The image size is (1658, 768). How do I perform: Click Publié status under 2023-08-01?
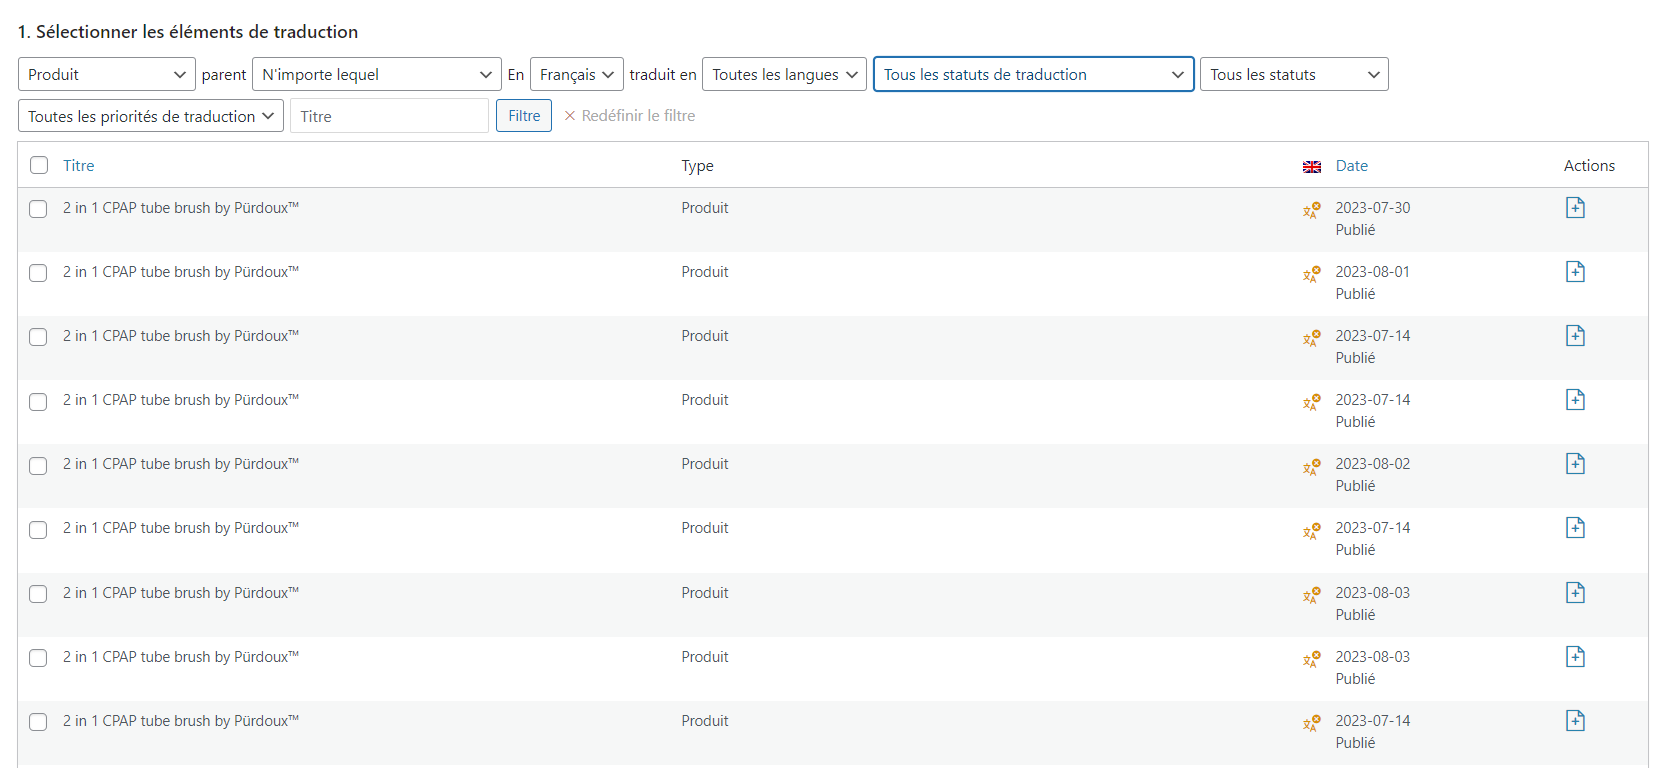pos(1355,294)
